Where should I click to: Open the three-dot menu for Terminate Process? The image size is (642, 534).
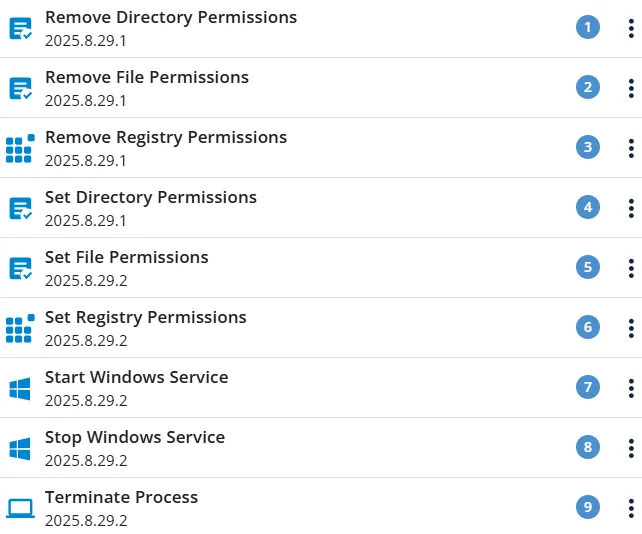pyautogui.click(x=631, y=508)
